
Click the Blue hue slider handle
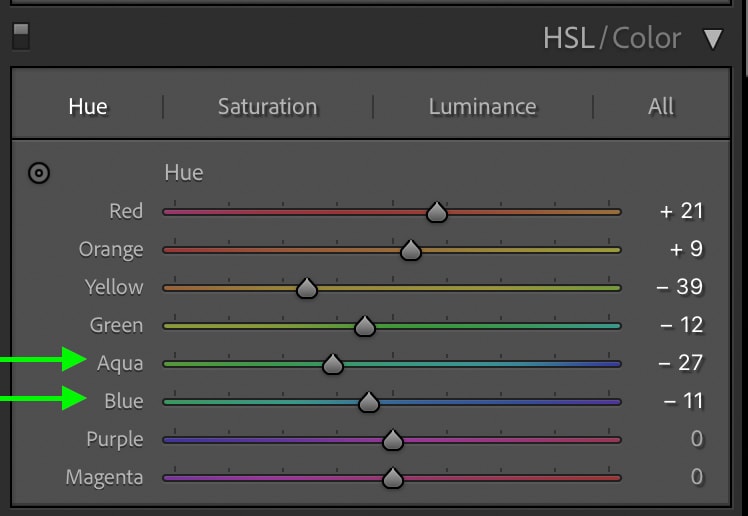pos(368,402)
